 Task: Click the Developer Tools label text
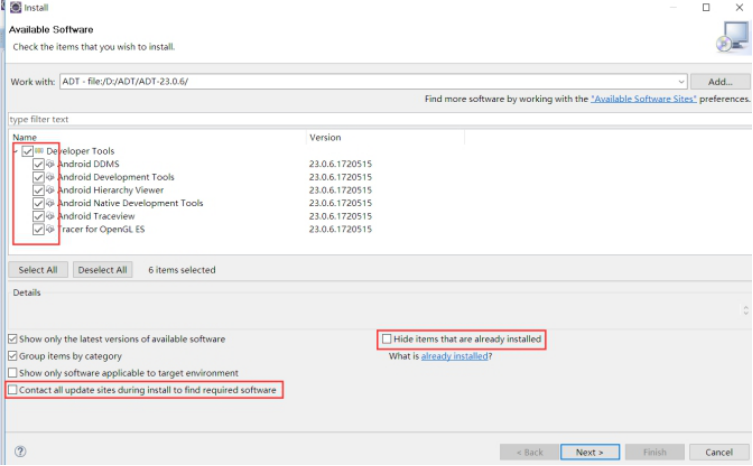pyautogui.click(x=80, y=151)
